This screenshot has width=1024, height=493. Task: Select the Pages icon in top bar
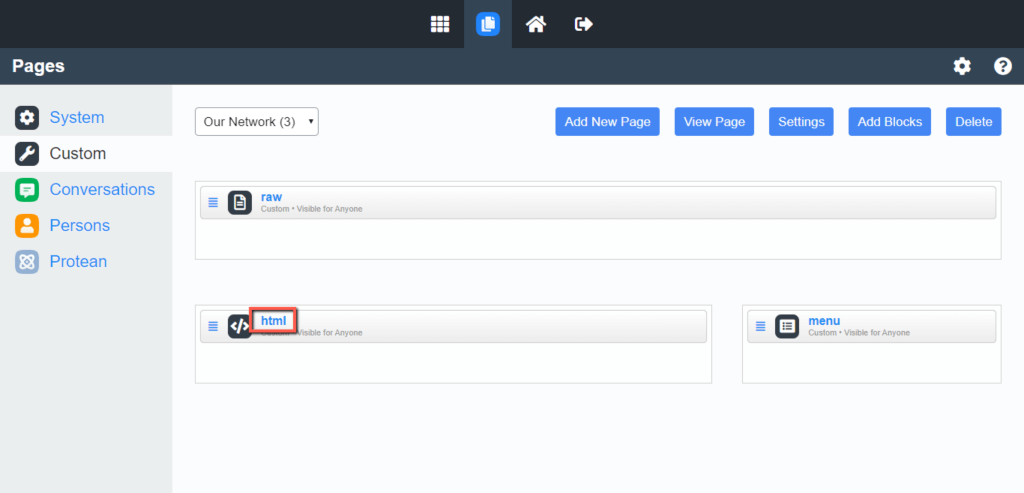488,24
